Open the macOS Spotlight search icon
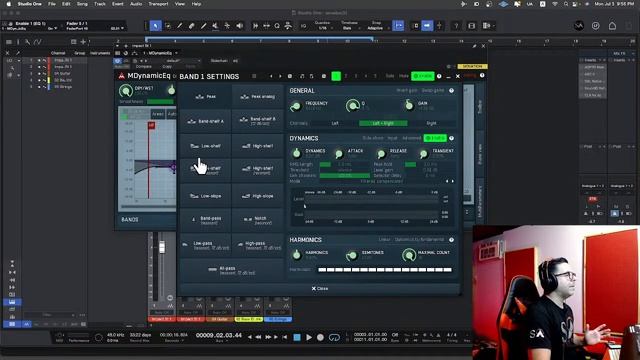This screenshot has width=640, height=360. point(566,4)
